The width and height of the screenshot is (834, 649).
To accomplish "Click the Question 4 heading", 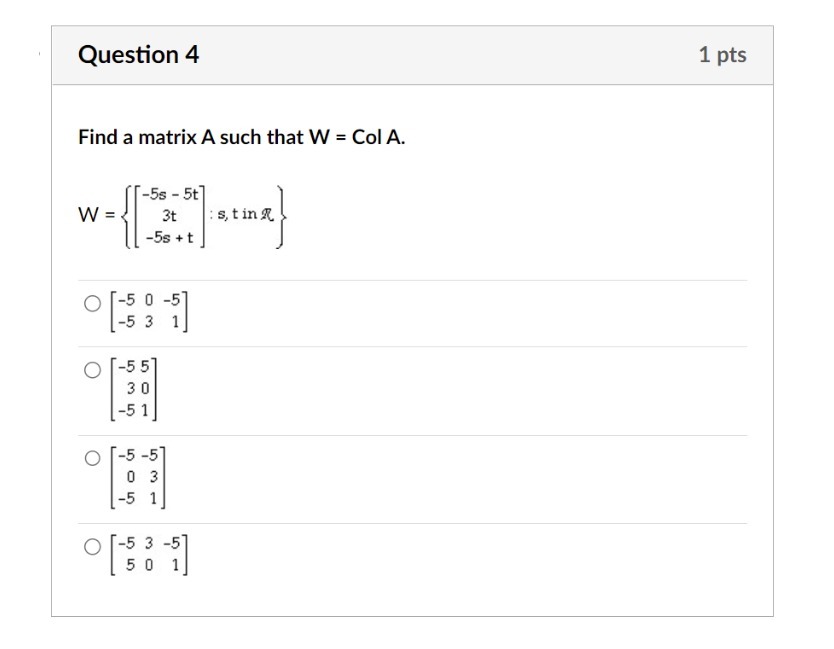I will 138,55.
